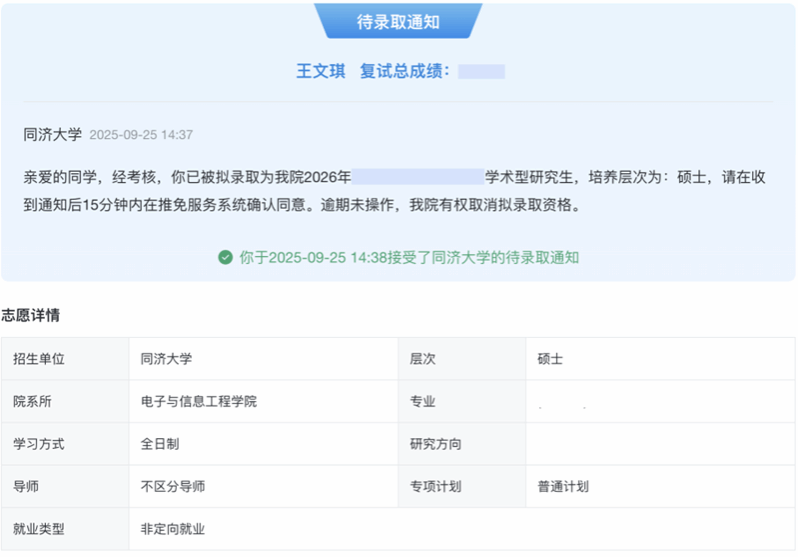Click the redacted score field

click(481, 72)
